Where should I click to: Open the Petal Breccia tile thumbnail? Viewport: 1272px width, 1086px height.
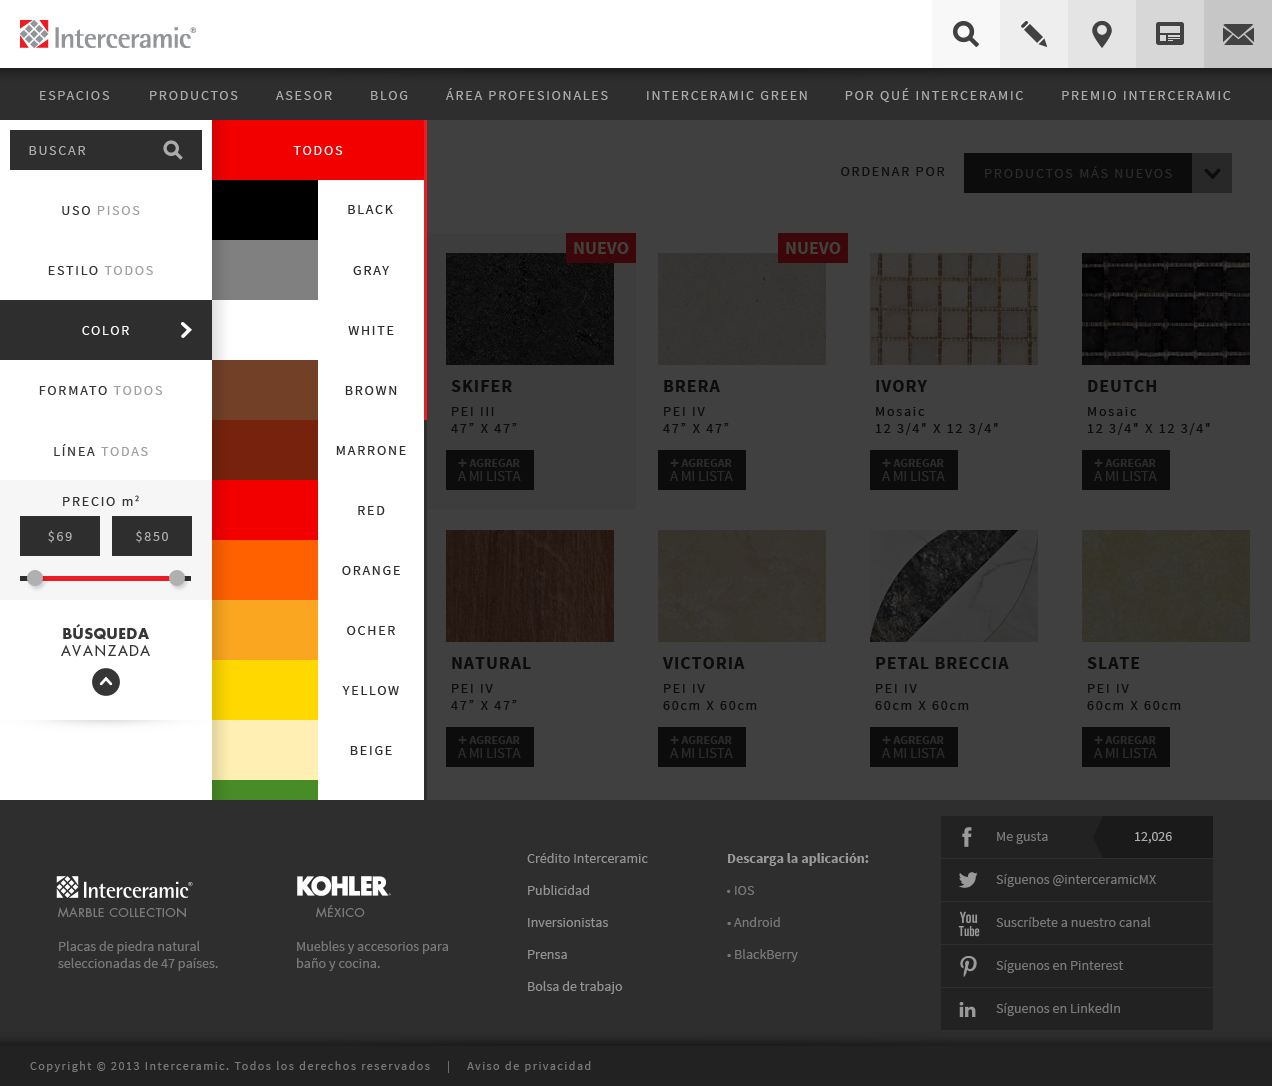pyautogui.click(x=954, y=586)
